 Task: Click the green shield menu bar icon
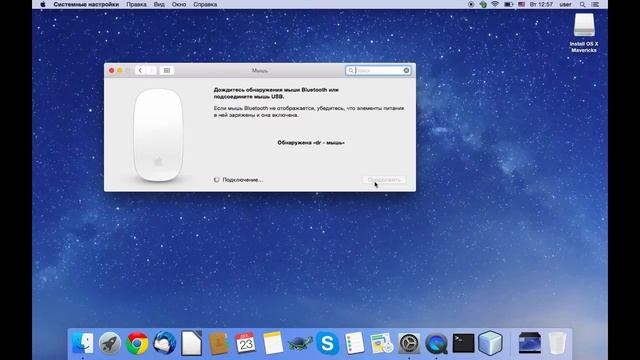click(x=483, y=4)
